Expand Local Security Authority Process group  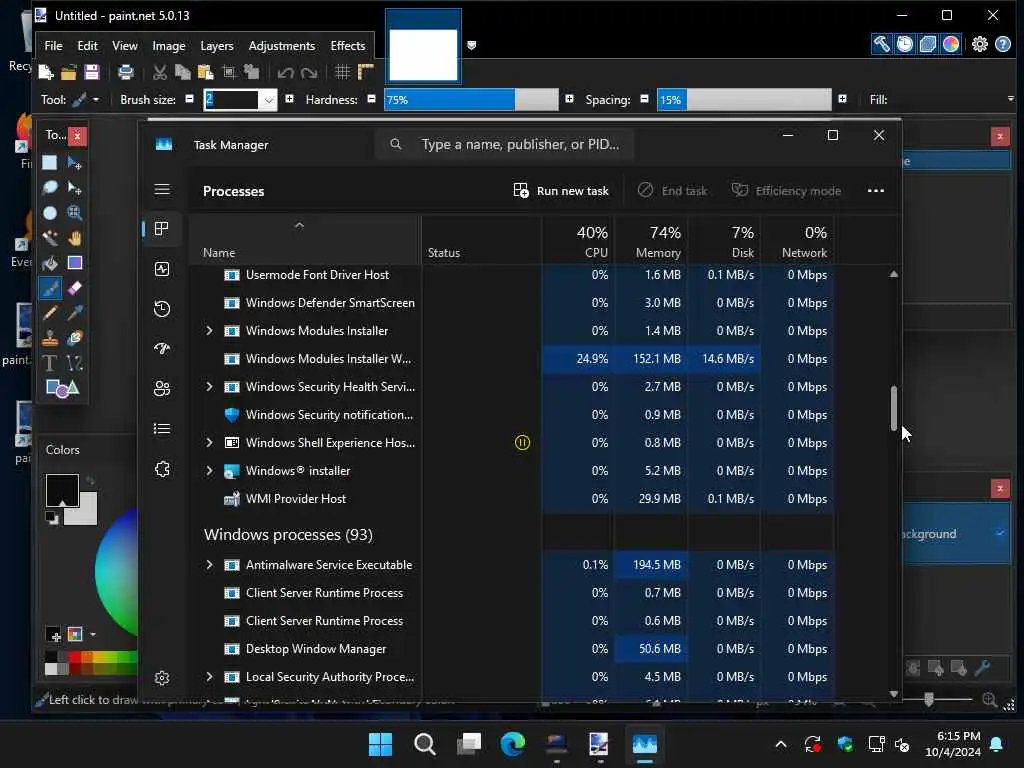tap(209, 677)
